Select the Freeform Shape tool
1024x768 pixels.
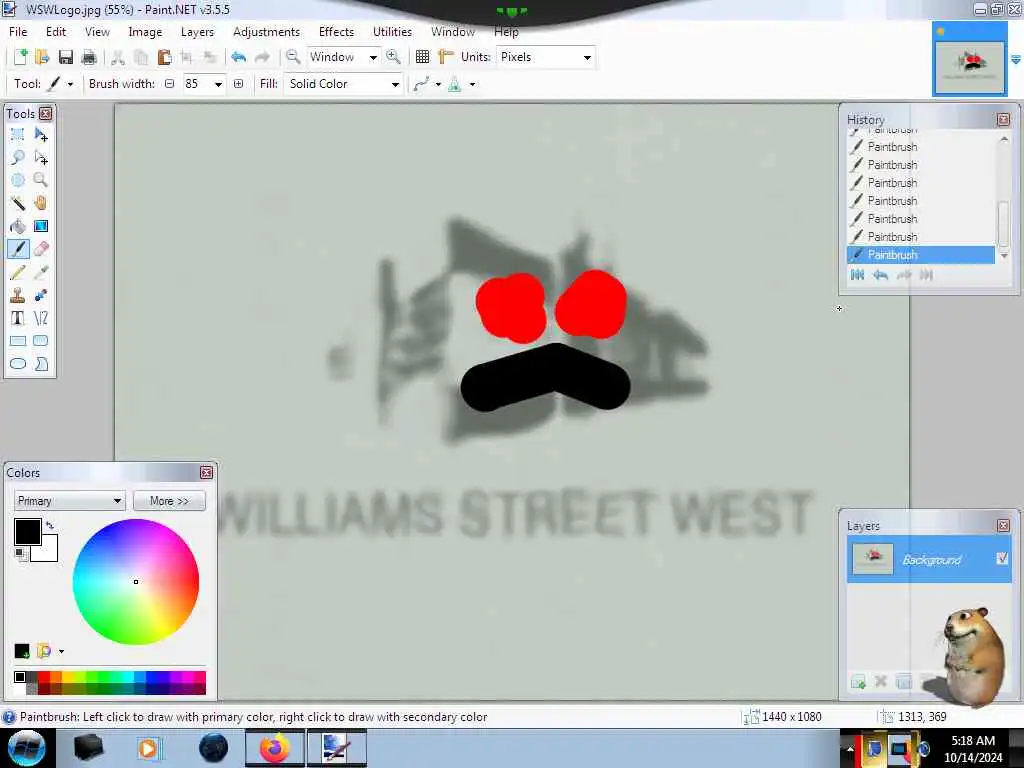tap(40, 364)
